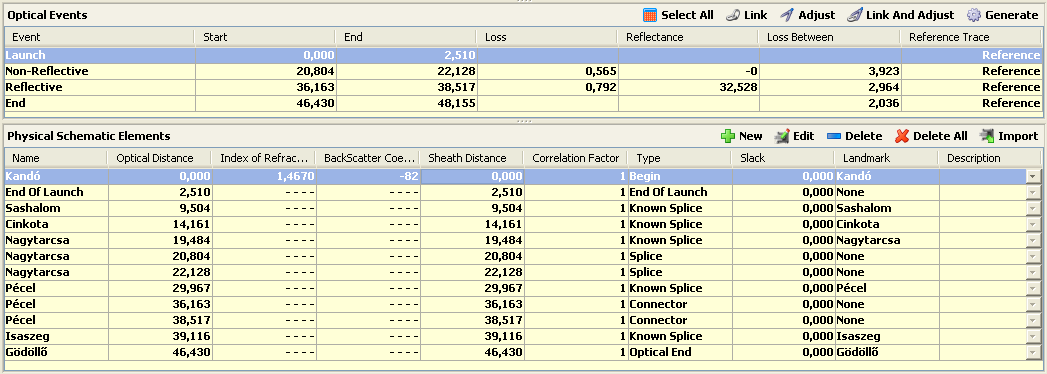Select the Reflective optical event row
Screen dimensions: 1047x374
tap(523, 87)
